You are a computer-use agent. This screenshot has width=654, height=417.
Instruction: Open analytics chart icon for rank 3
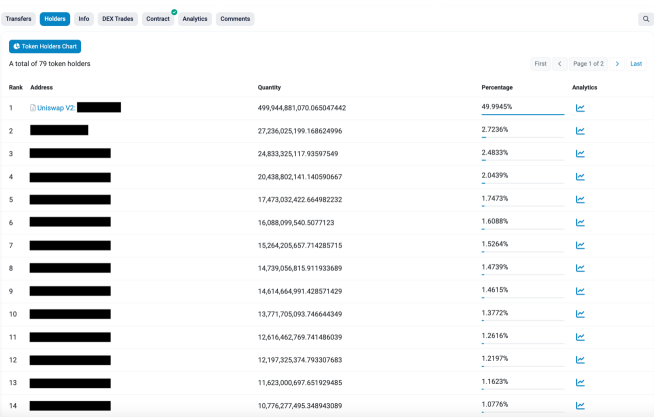point(580,154)
